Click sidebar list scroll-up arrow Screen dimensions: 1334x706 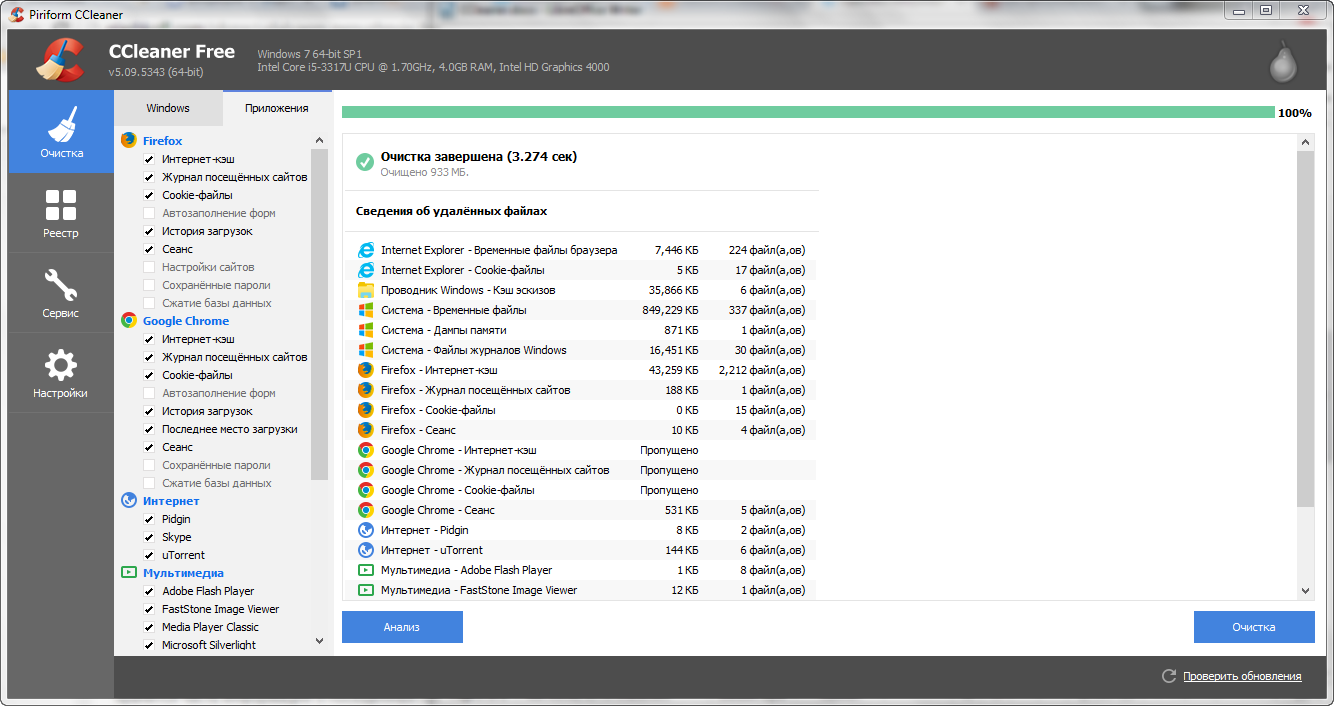[x=319, y=141]
